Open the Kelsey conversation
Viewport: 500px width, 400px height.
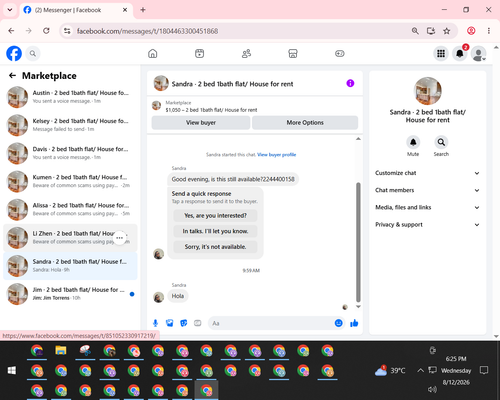[70, 125]
